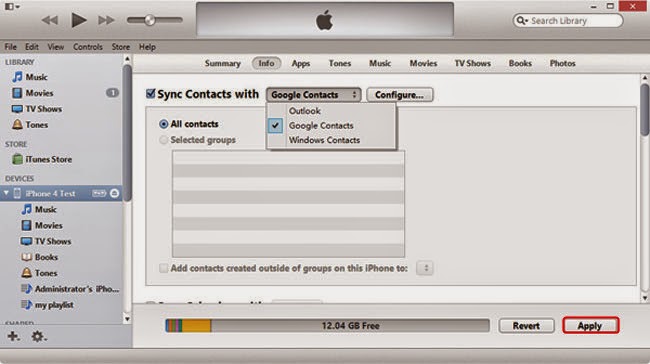Image resolution: width=650 pixels, height=364 pixels.
Task: Click the Apple logo display area
Action: pyautogui.click(x=325, y=19)
